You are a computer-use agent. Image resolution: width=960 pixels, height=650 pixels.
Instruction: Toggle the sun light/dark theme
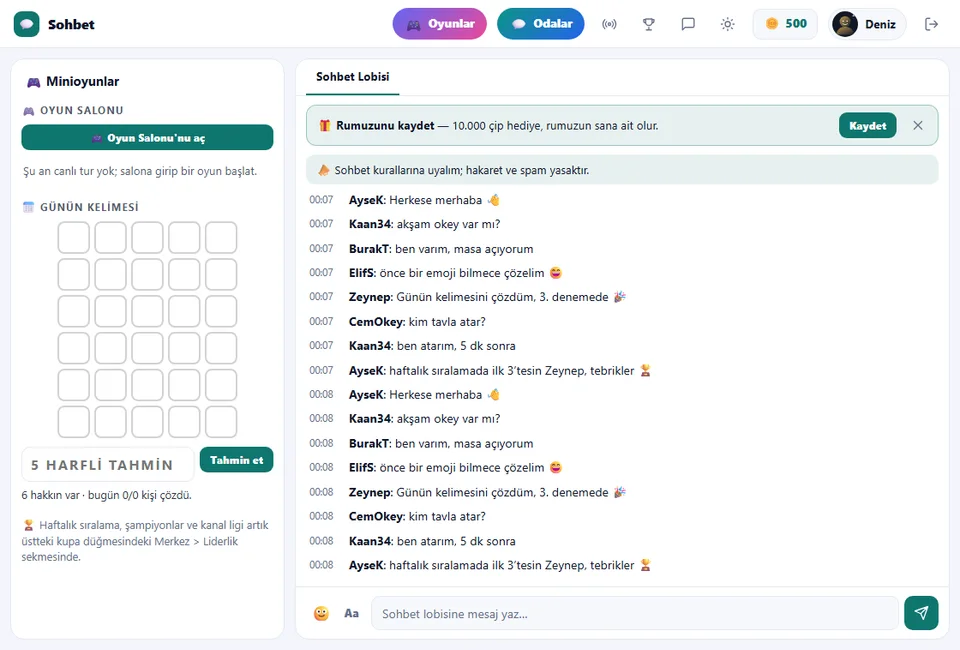(727, 24)
